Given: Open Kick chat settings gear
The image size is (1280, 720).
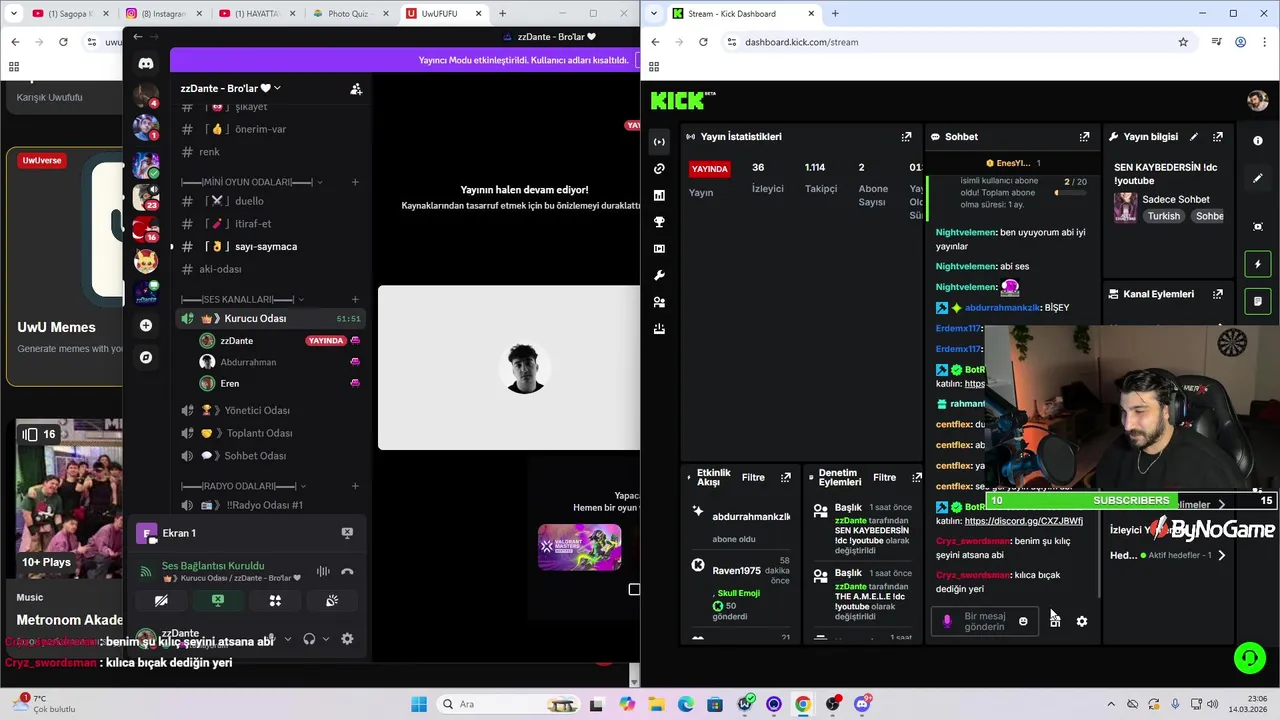Looking at the screenshot, I should 1081,621.
